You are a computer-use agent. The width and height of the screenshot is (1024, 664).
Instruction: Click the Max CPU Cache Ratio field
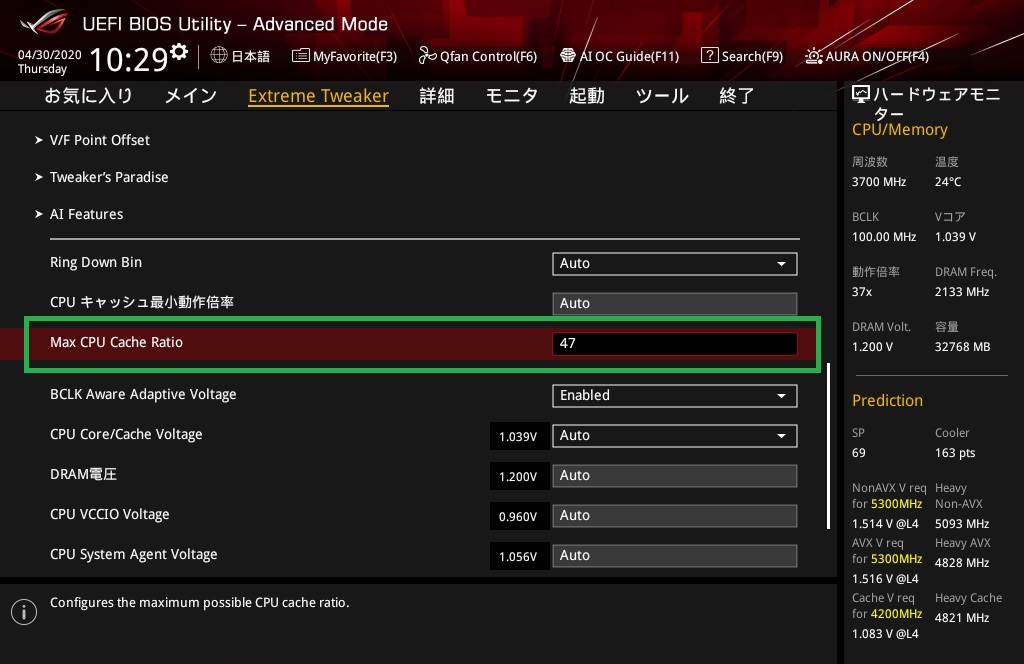675,343
